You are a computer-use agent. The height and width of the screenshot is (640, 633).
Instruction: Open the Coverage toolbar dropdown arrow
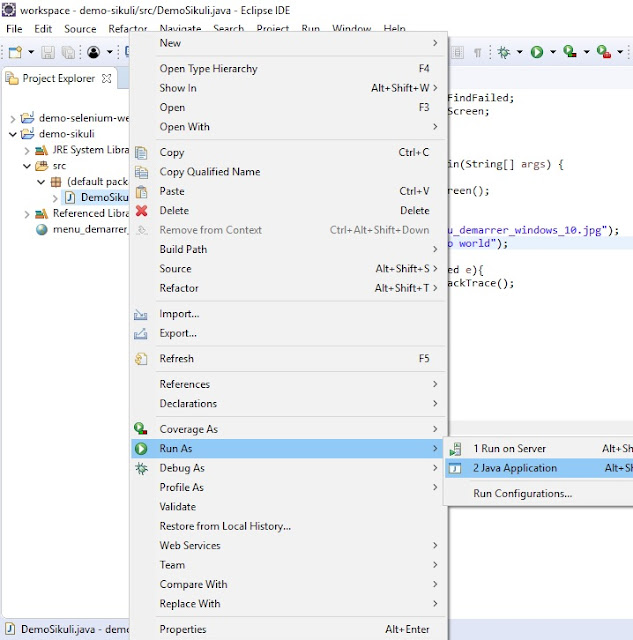point(586,52)
